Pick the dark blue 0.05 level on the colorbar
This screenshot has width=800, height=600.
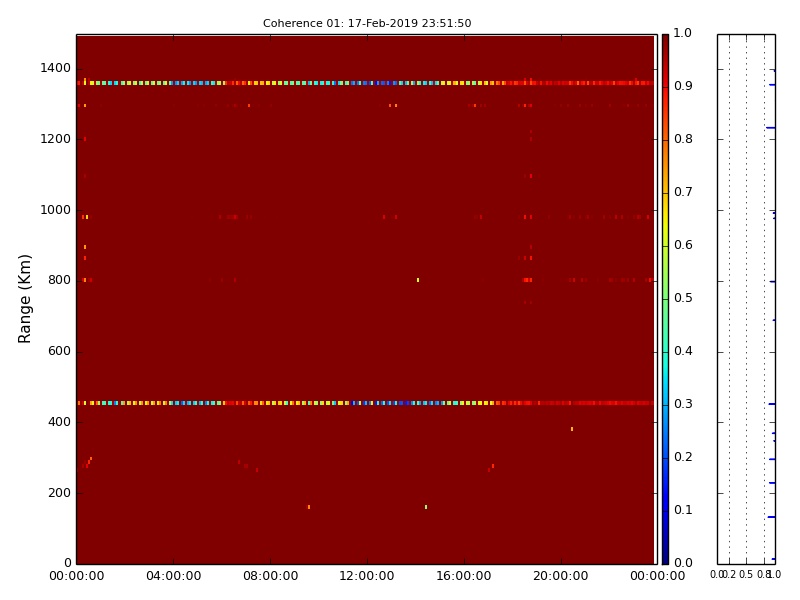click(x=665, y=538)
